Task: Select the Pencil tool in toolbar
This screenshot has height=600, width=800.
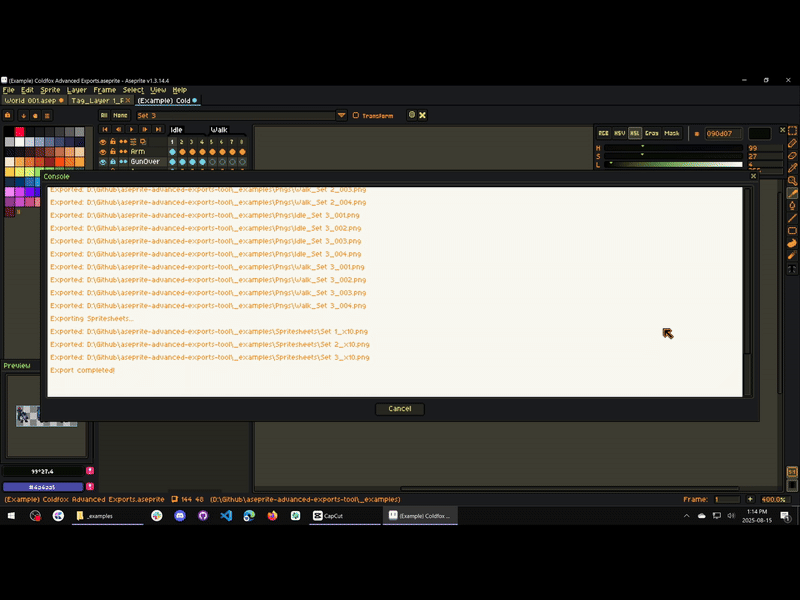Action: click(x=792, y=143)
